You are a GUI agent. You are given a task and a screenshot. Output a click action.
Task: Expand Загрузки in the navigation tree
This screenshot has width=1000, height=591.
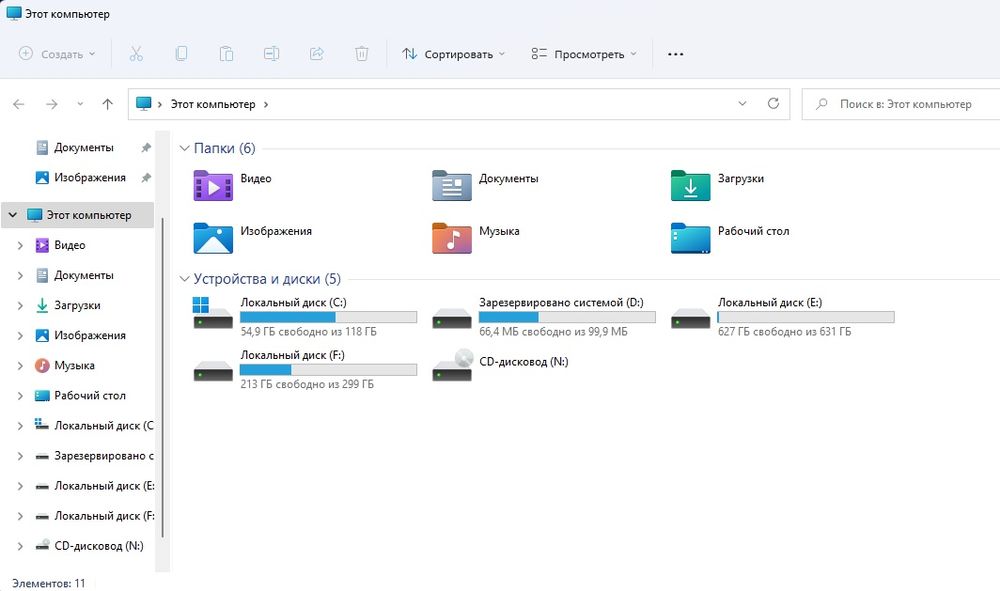21,306
